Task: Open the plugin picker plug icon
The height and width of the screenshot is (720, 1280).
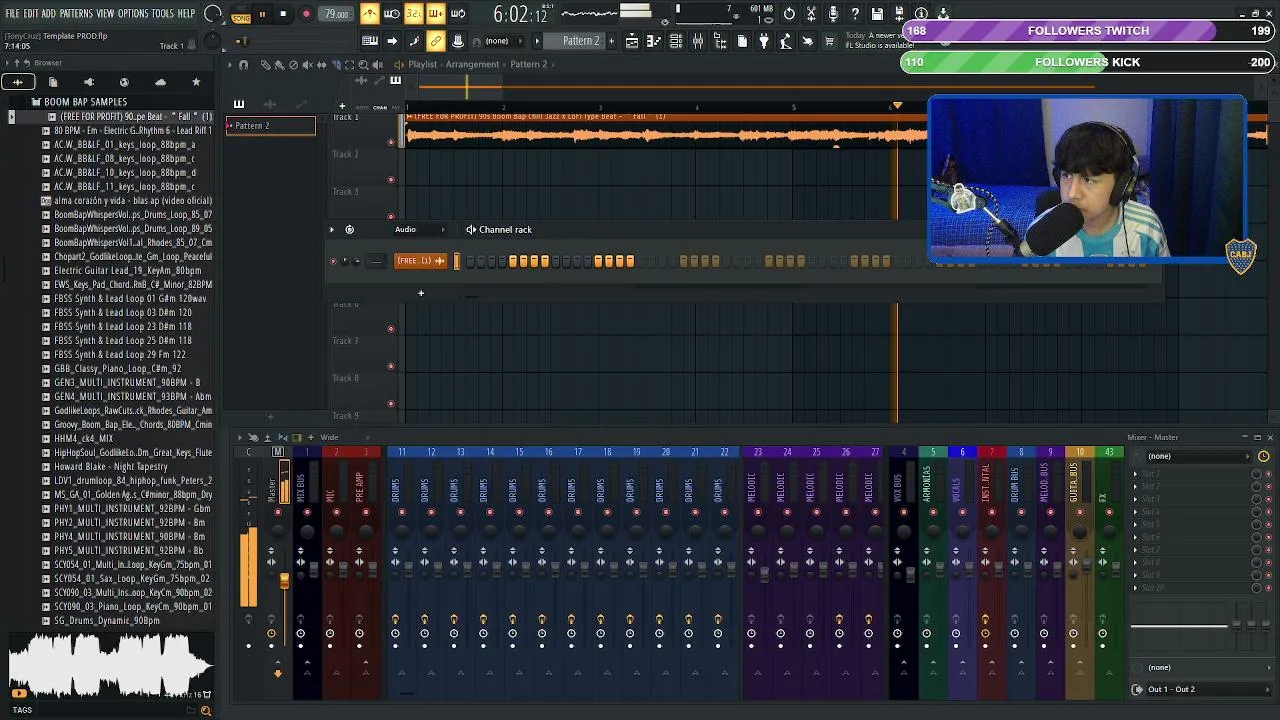Action: tap(764, 41)
